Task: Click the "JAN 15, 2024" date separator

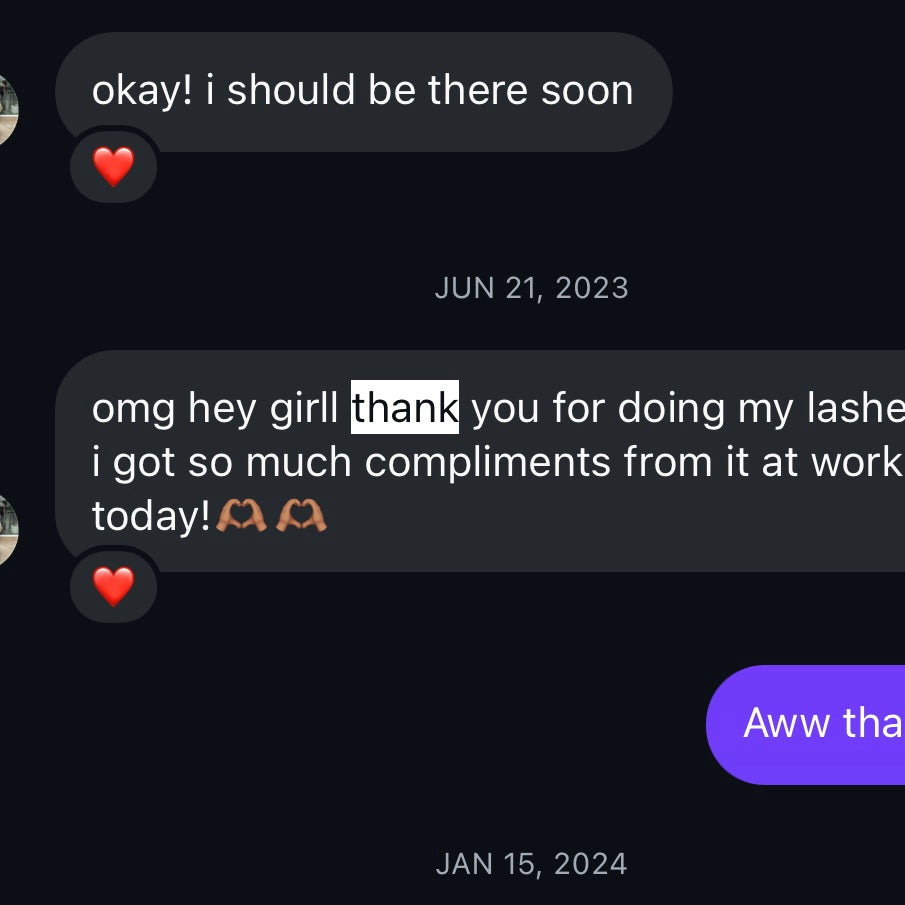Action: pos(531,863)
